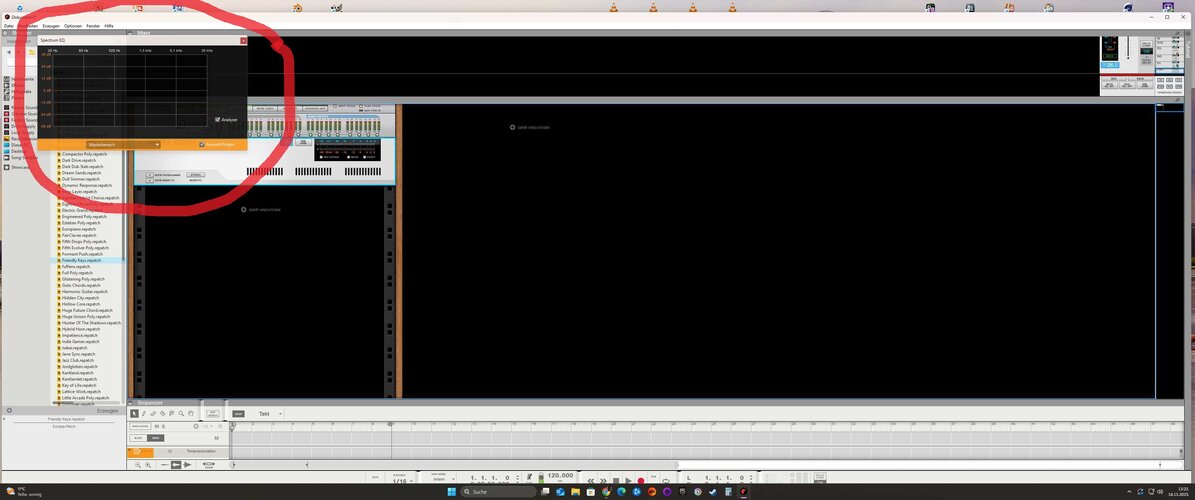
Task: Click Instrumente in browser sidebar
Action: pyautogui.click(x=20, y=79)
